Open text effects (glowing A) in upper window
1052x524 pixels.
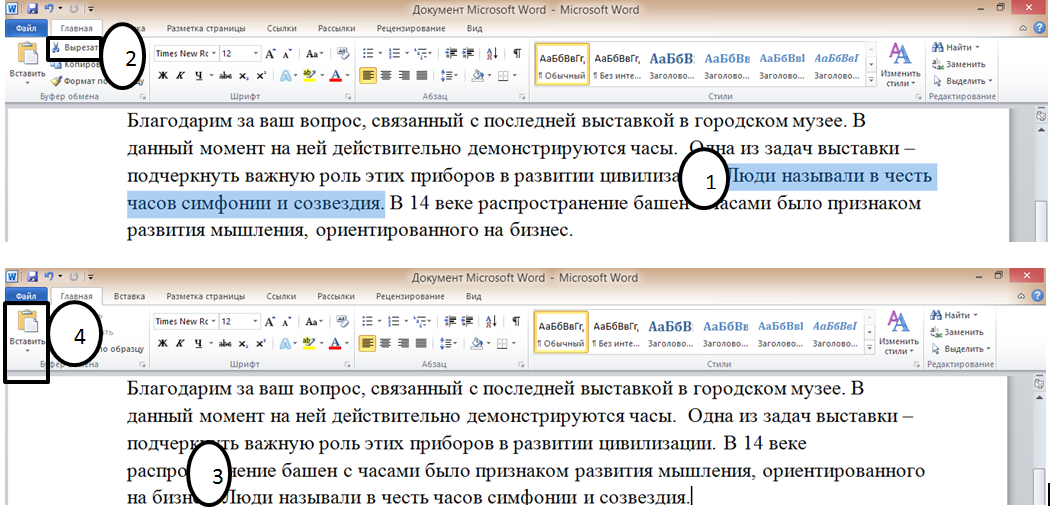point(284,76)
